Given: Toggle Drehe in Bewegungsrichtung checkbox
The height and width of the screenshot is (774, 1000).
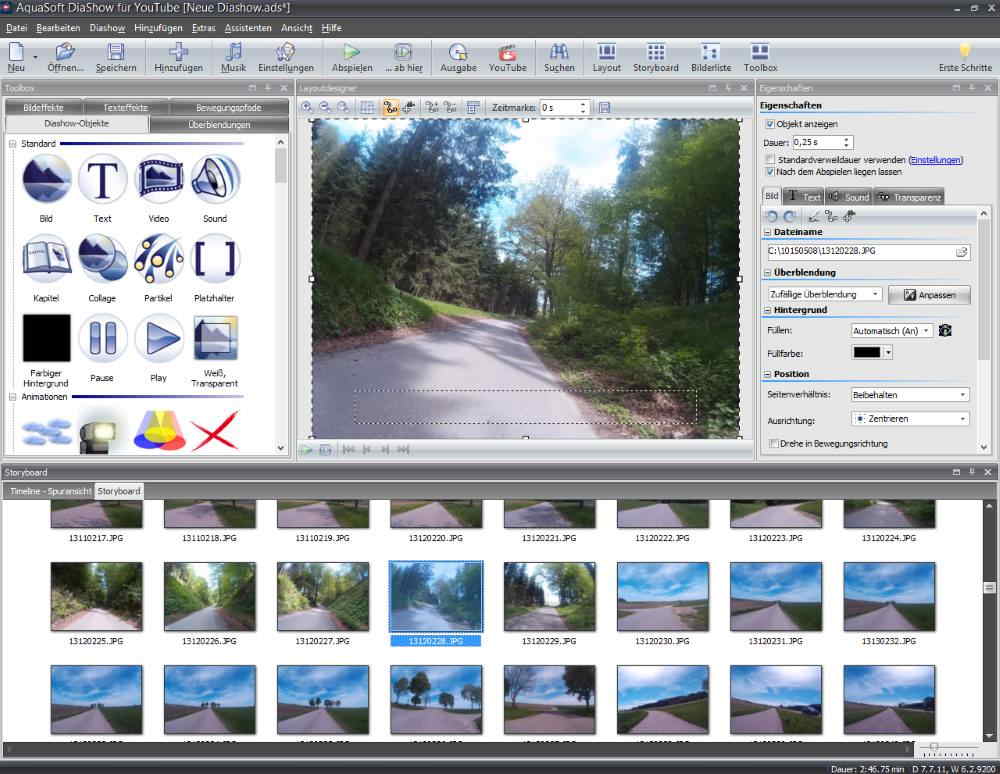Looking at the screenshot, I should pos(773,443).
